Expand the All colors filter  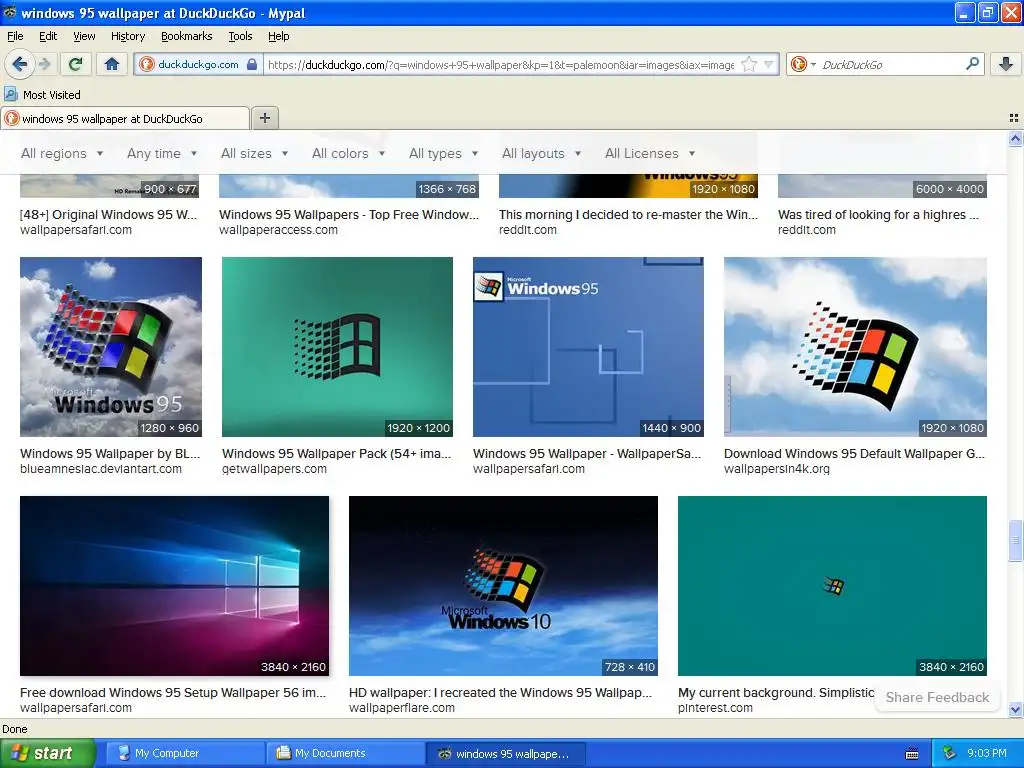348,153
